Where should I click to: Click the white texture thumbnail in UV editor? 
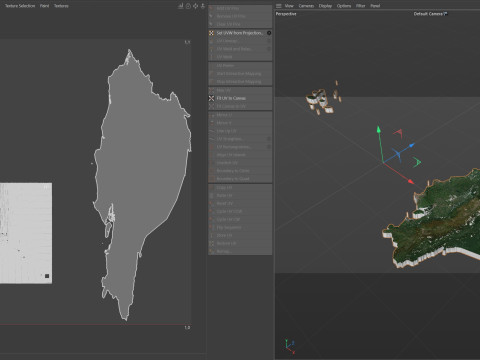[26, 233]
